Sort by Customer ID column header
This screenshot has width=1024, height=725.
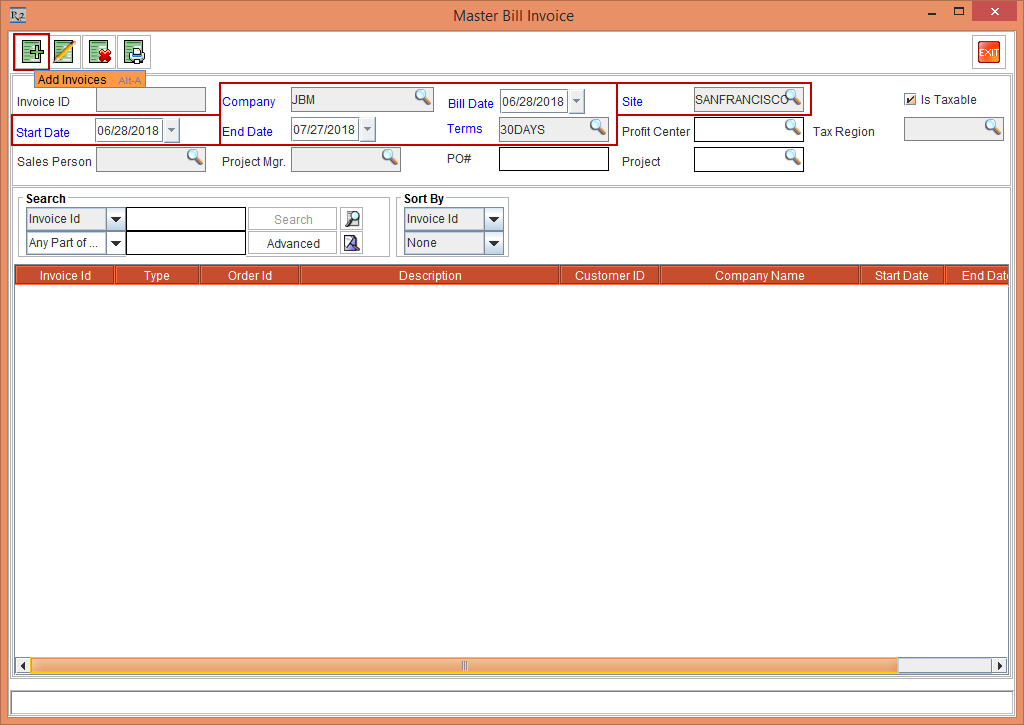609,275
